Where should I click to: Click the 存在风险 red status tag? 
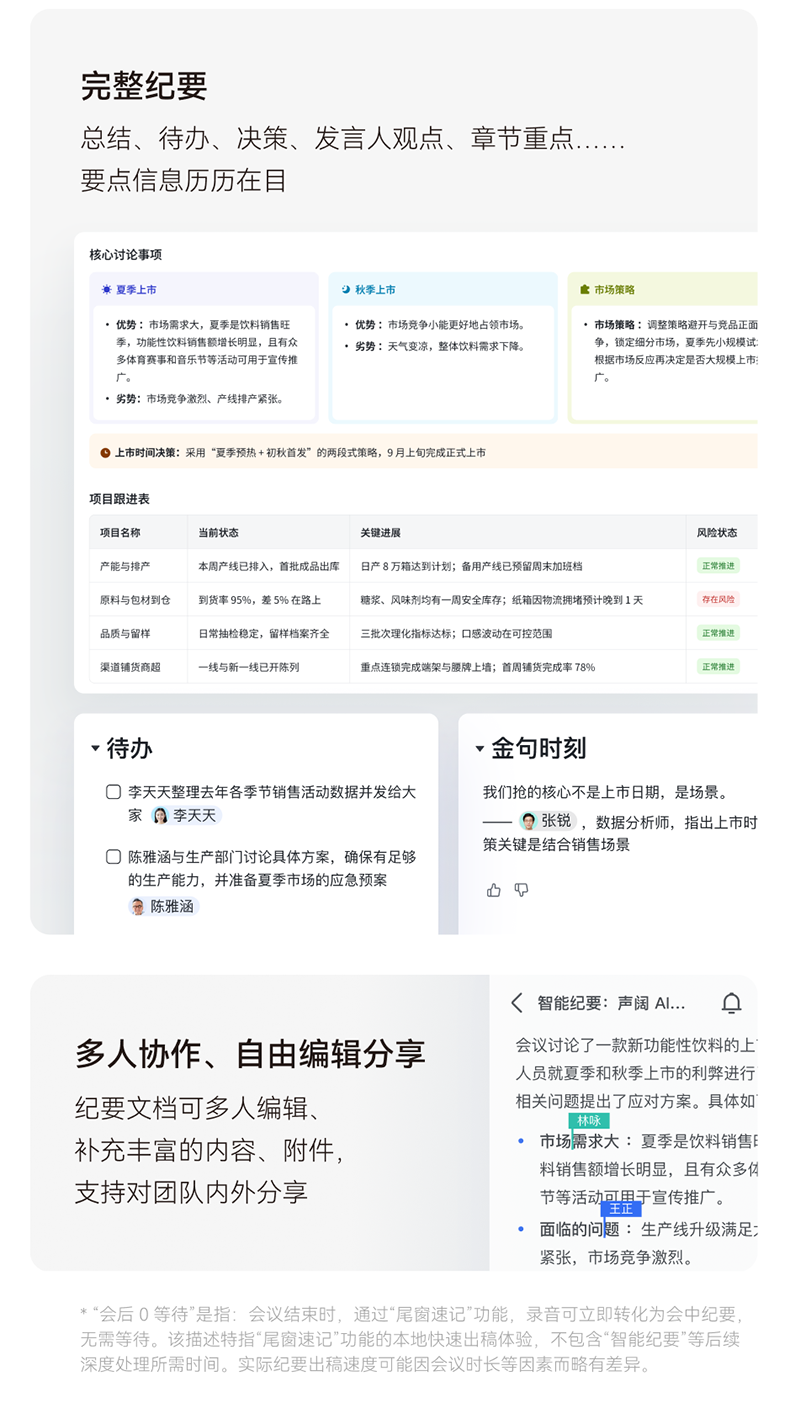click(718, 600)
